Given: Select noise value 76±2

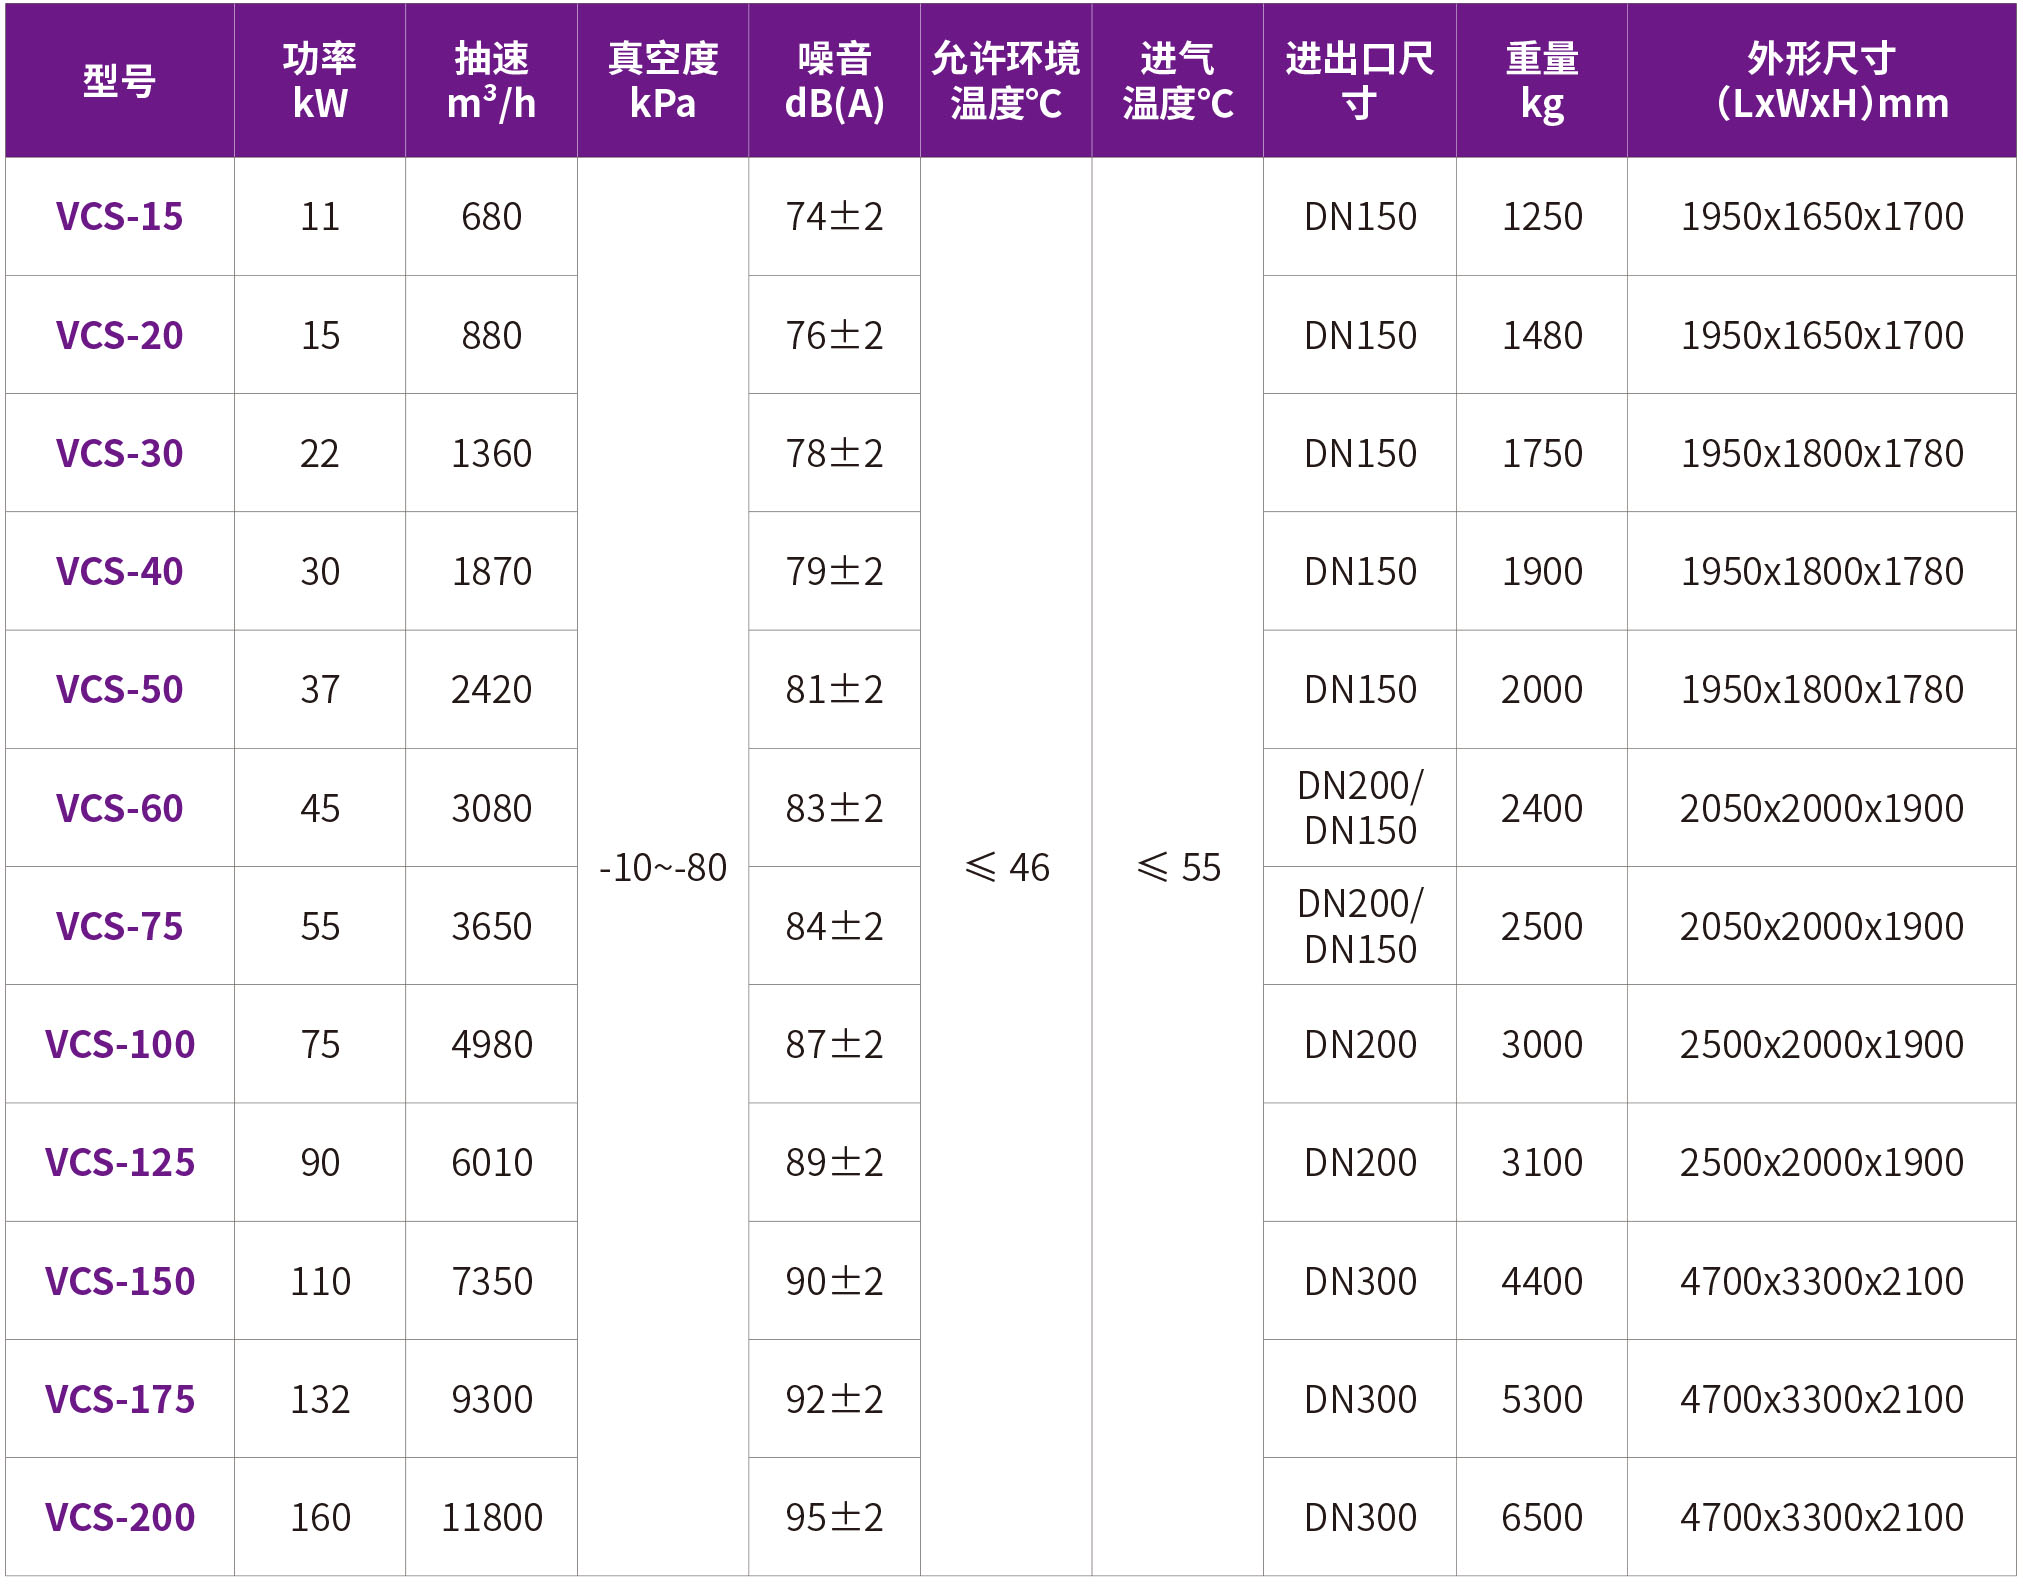Looking at the screenshot, I should point(834,336).
